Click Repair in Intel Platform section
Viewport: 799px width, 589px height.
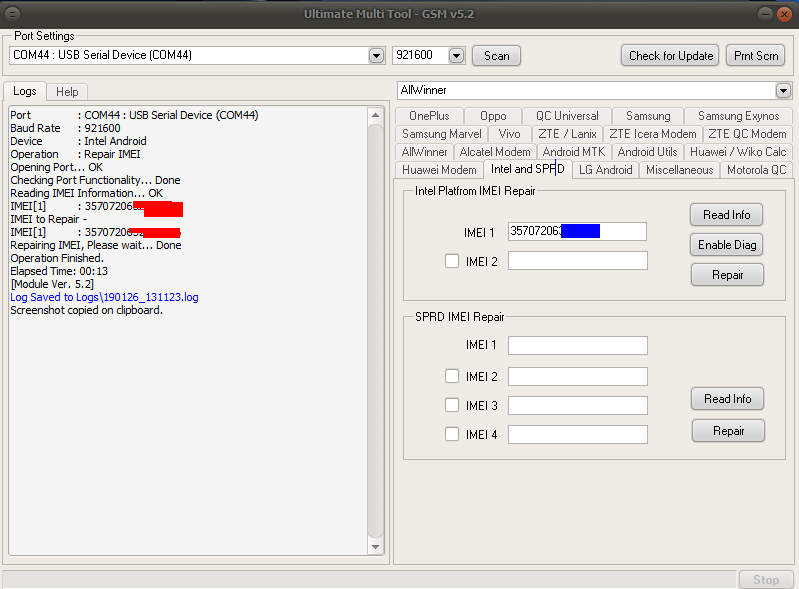click(727, 275)
